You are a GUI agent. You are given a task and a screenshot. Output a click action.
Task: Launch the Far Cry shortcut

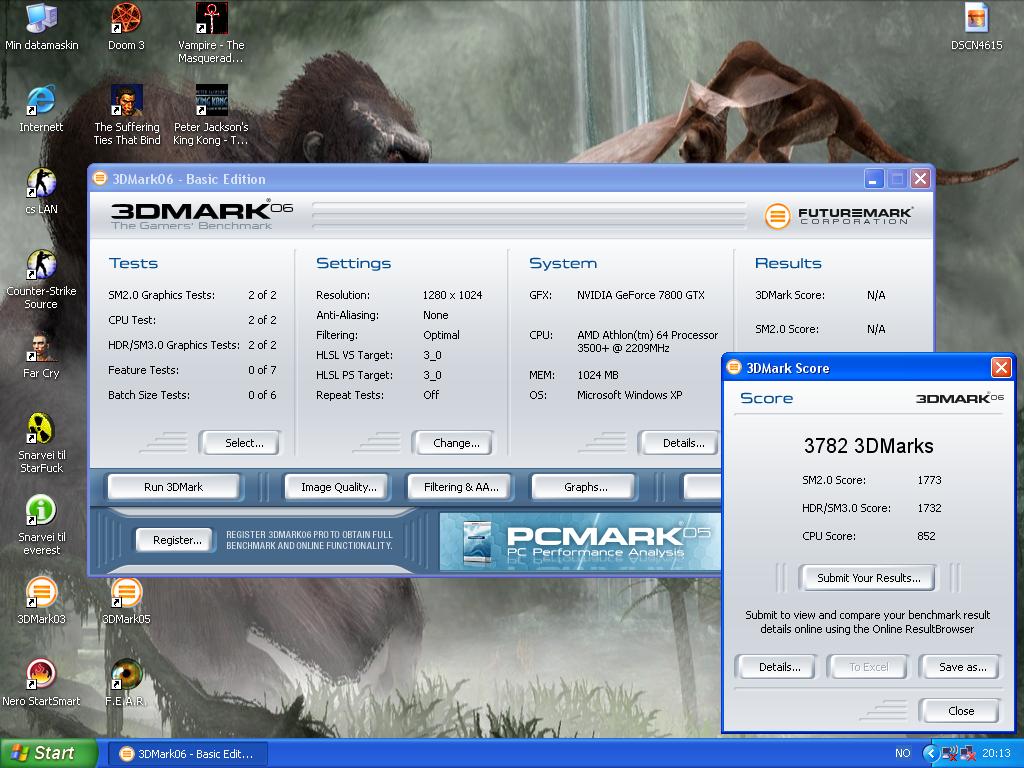pos(41,355)
